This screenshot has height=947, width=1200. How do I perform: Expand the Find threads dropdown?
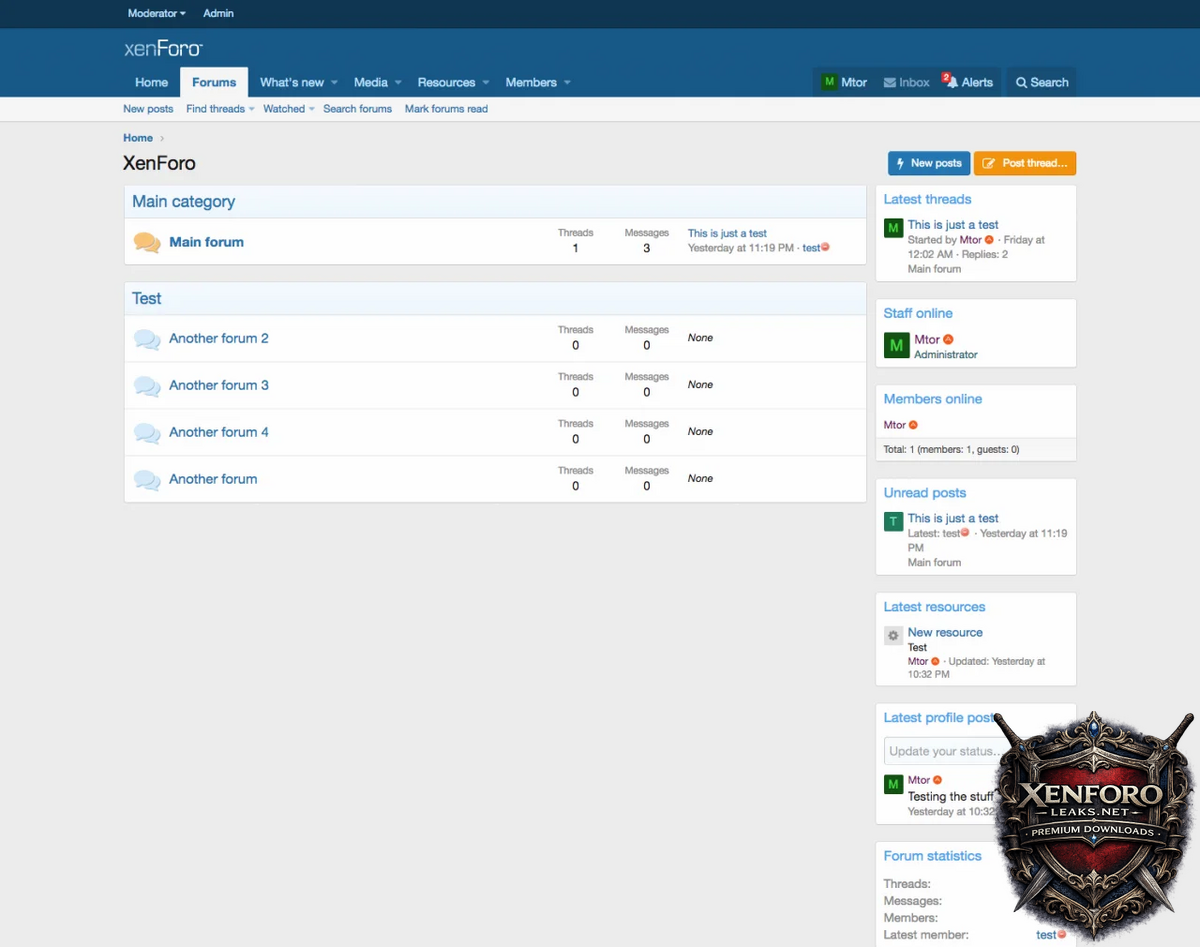[251, 109]
